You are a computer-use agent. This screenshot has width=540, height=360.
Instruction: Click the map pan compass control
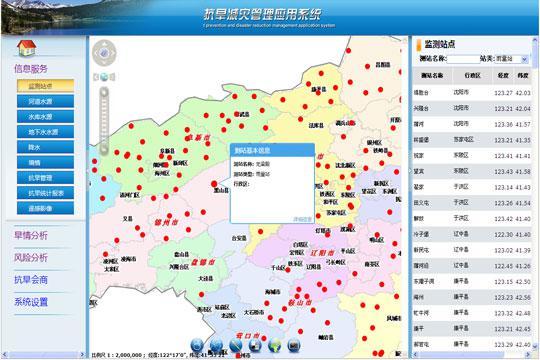104,53
